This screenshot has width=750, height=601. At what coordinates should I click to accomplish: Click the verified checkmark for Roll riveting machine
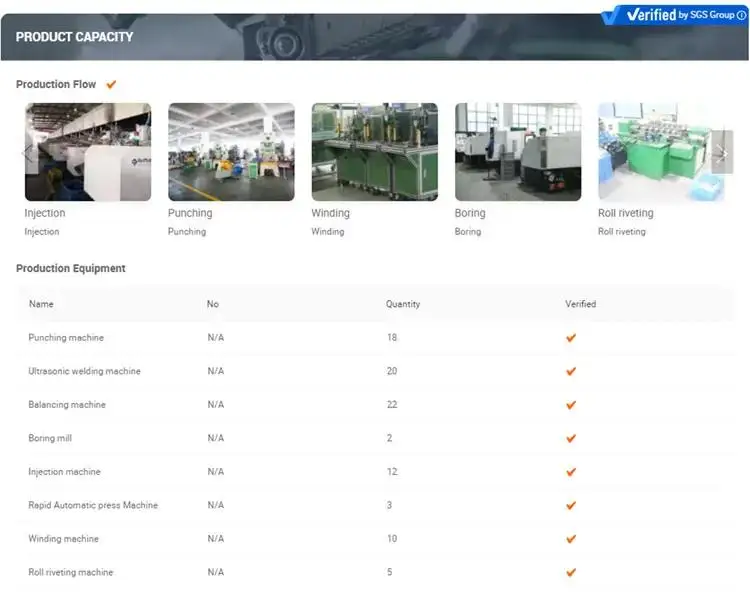coord(571,572)
